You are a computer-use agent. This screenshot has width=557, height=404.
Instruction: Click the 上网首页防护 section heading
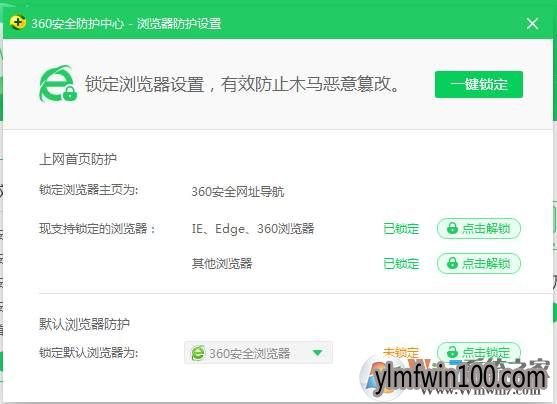point(78,159)
